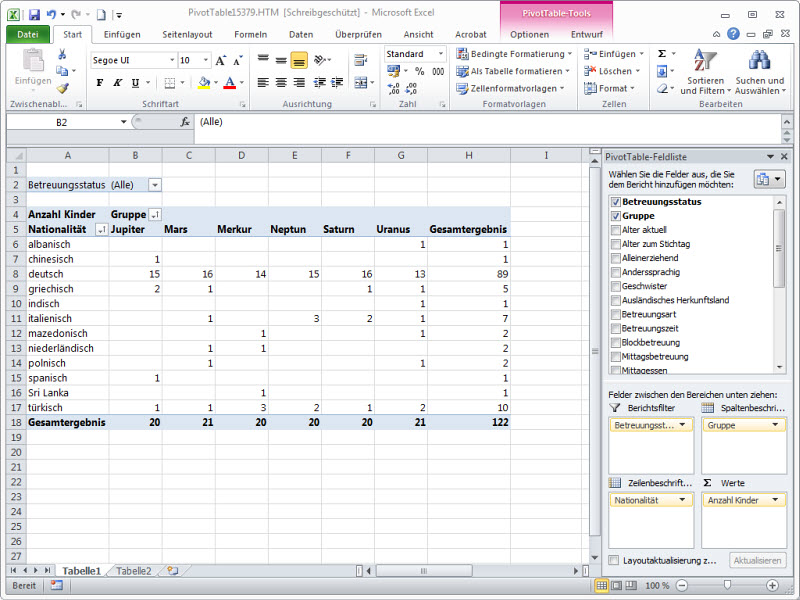
Task: Click Format cells button
Action: point(610,89)
